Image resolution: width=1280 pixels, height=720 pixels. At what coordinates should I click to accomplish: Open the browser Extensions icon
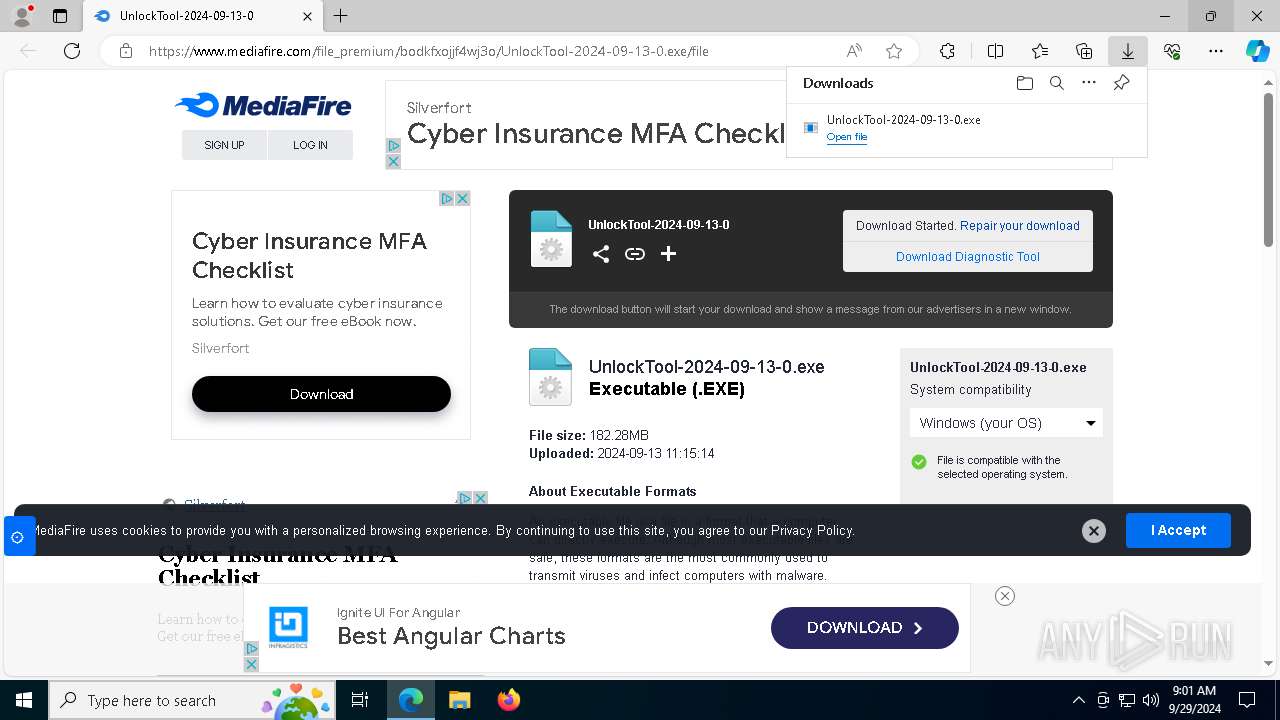(947, 51)
